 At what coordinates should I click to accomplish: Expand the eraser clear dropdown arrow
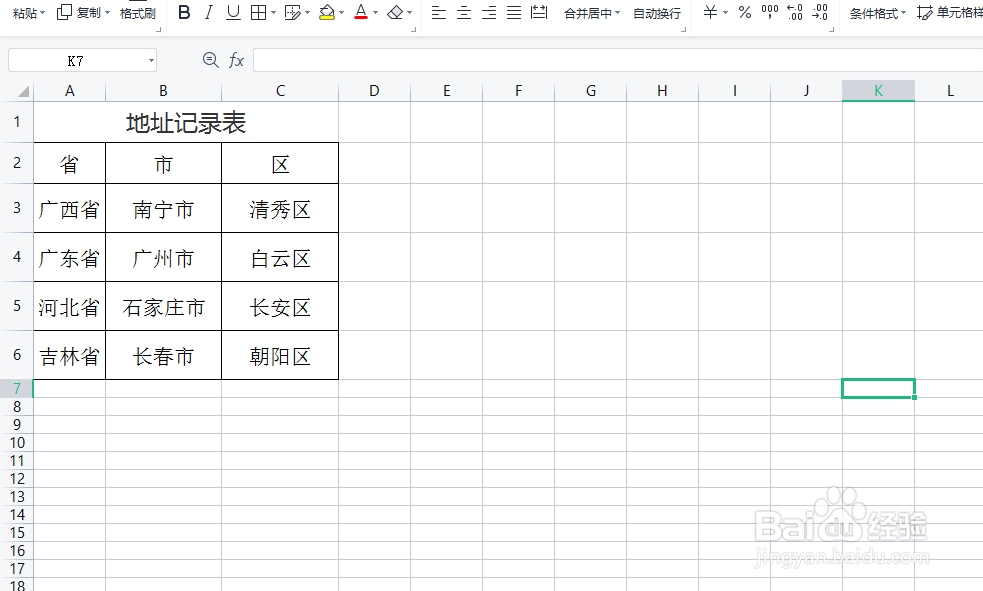(409, 13)
